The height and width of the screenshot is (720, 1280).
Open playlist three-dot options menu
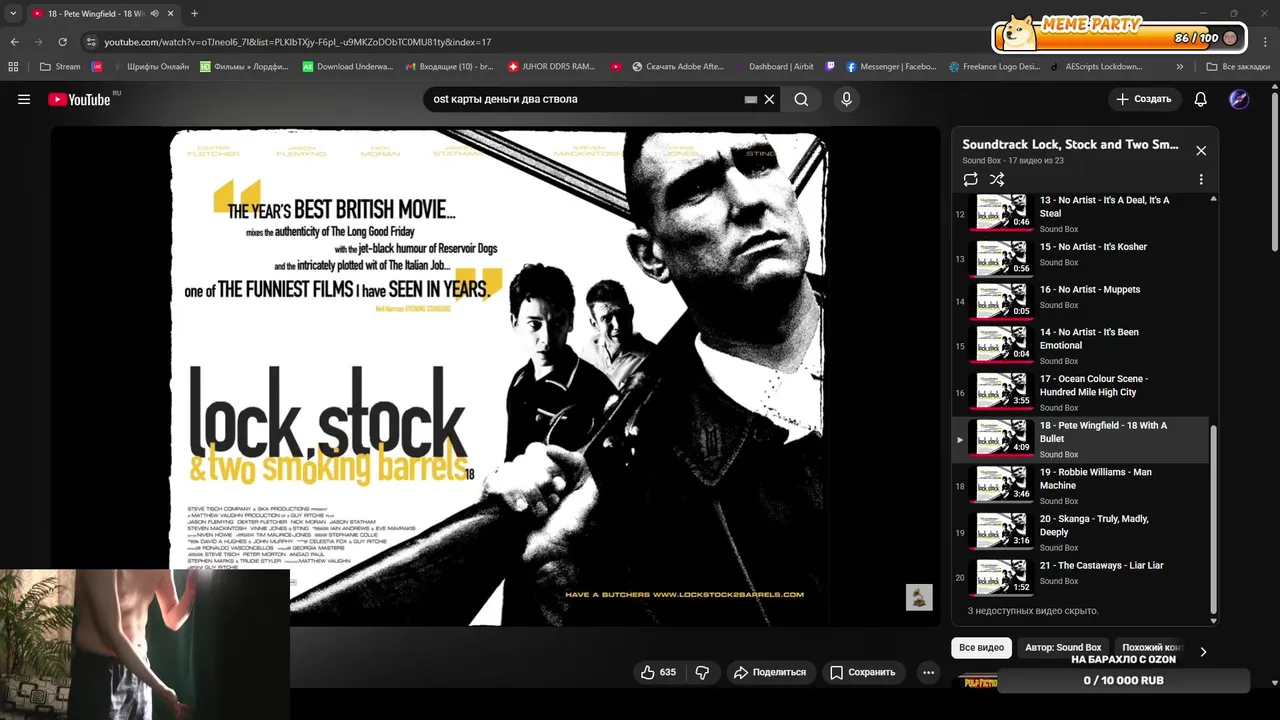pyautogui.click(x=1201, y=180)
